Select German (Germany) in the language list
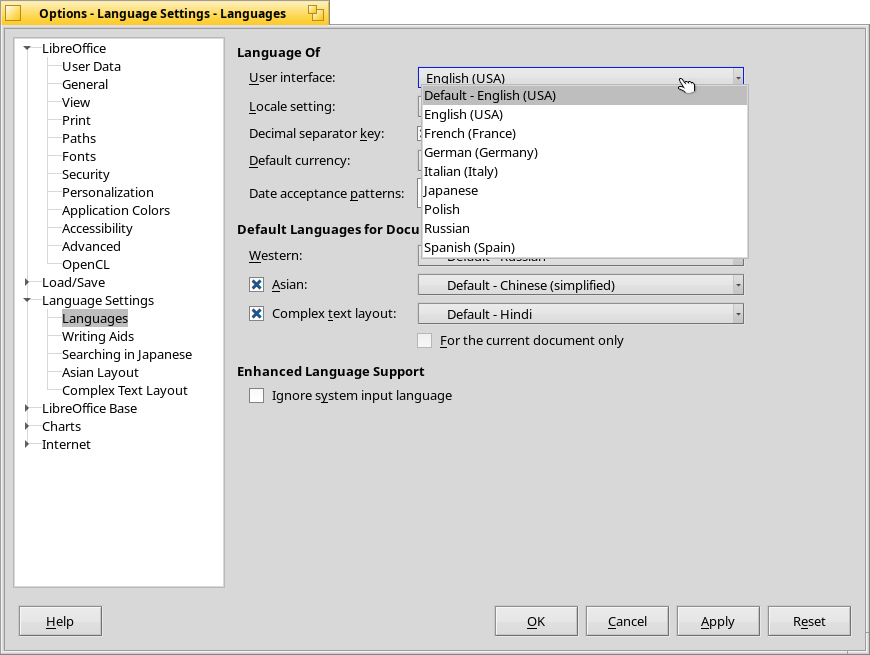Screen dimensions: 870x655 (585, 153)
